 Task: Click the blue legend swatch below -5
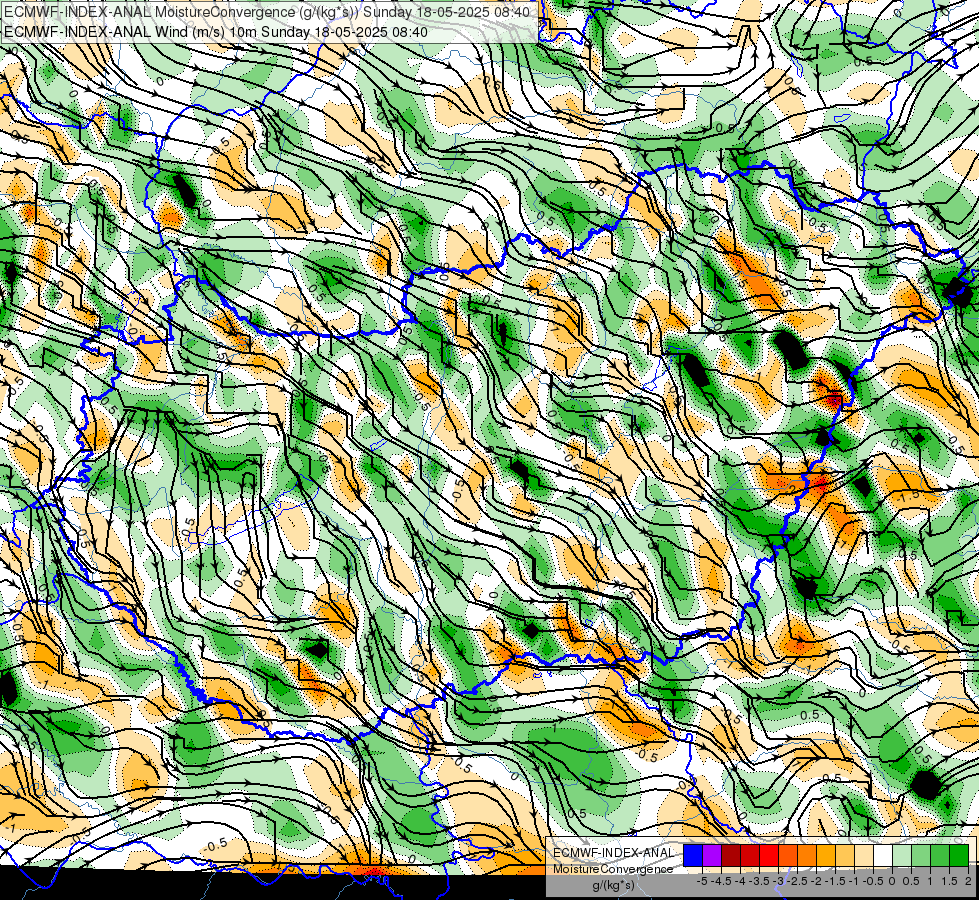tap(693, 855)
